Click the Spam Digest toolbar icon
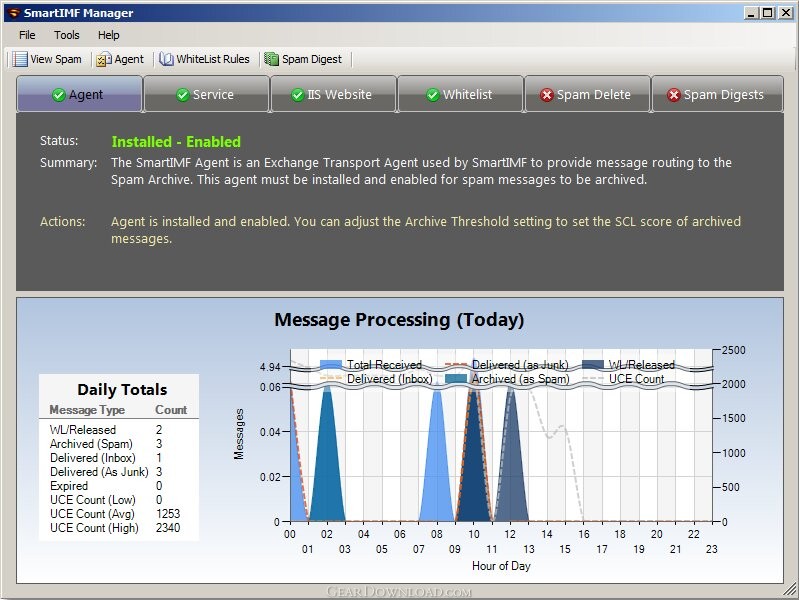The image size is (799, 600). (x=272, y=59)
